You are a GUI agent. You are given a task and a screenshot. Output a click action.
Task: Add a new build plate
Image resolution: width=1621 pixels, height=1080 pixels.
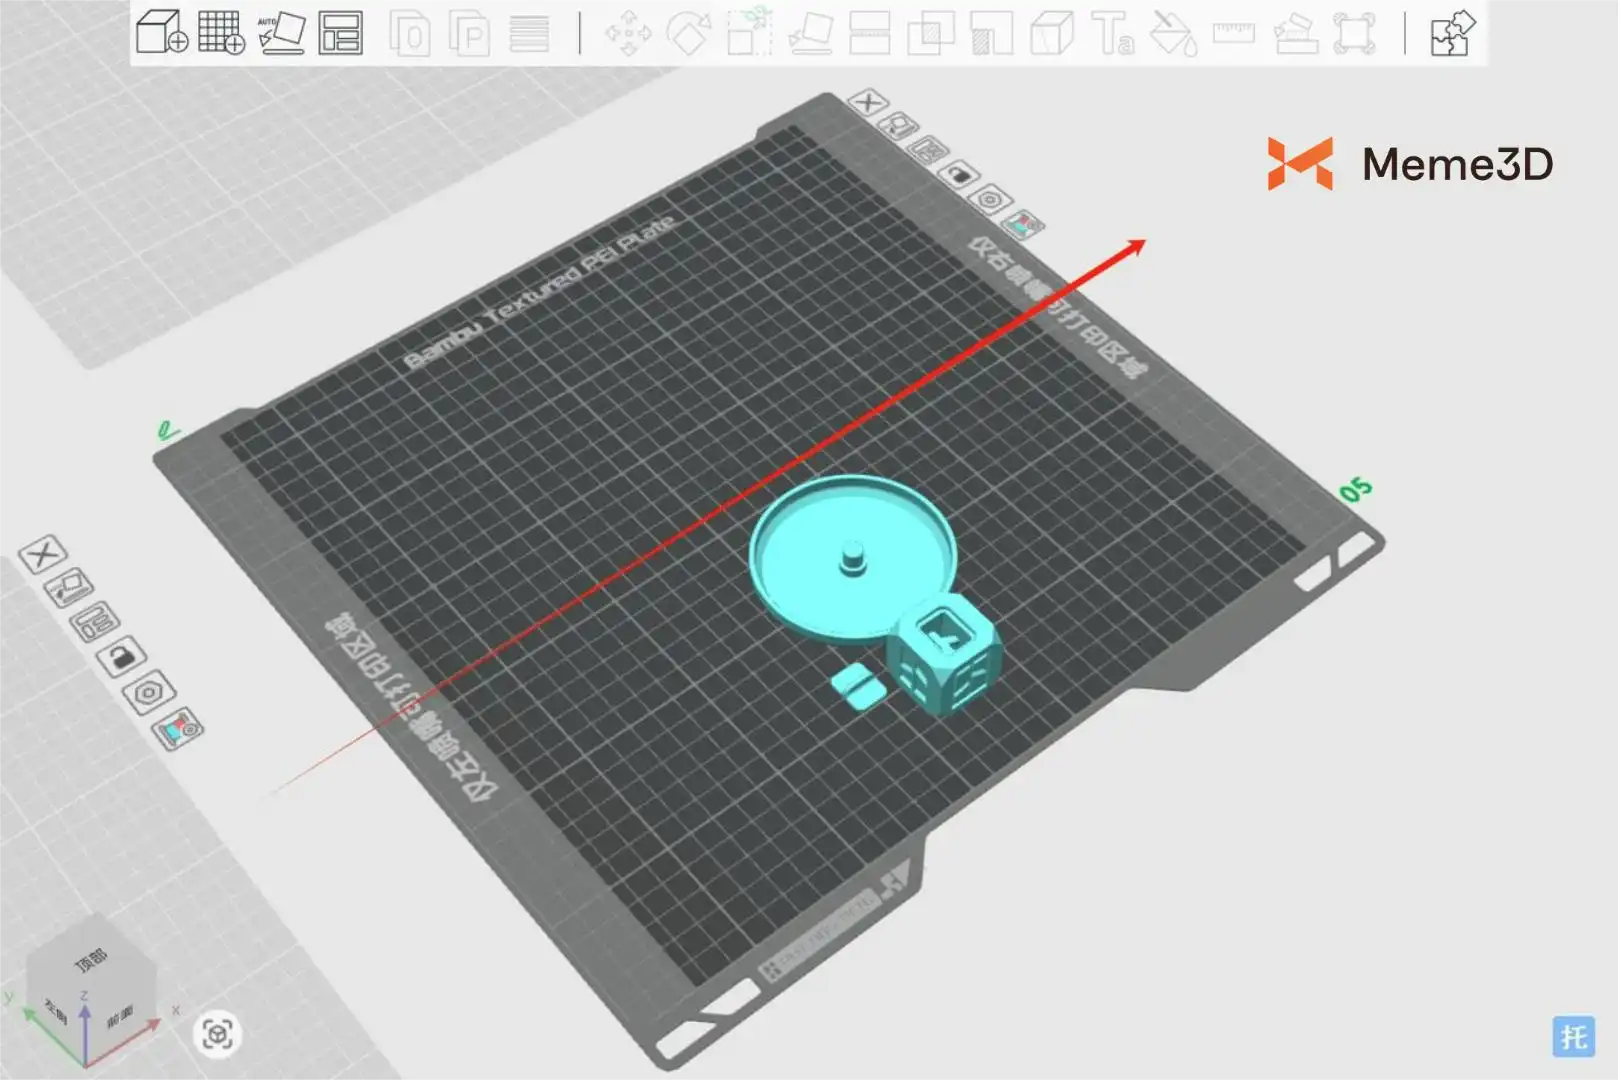tap(221, 32)
